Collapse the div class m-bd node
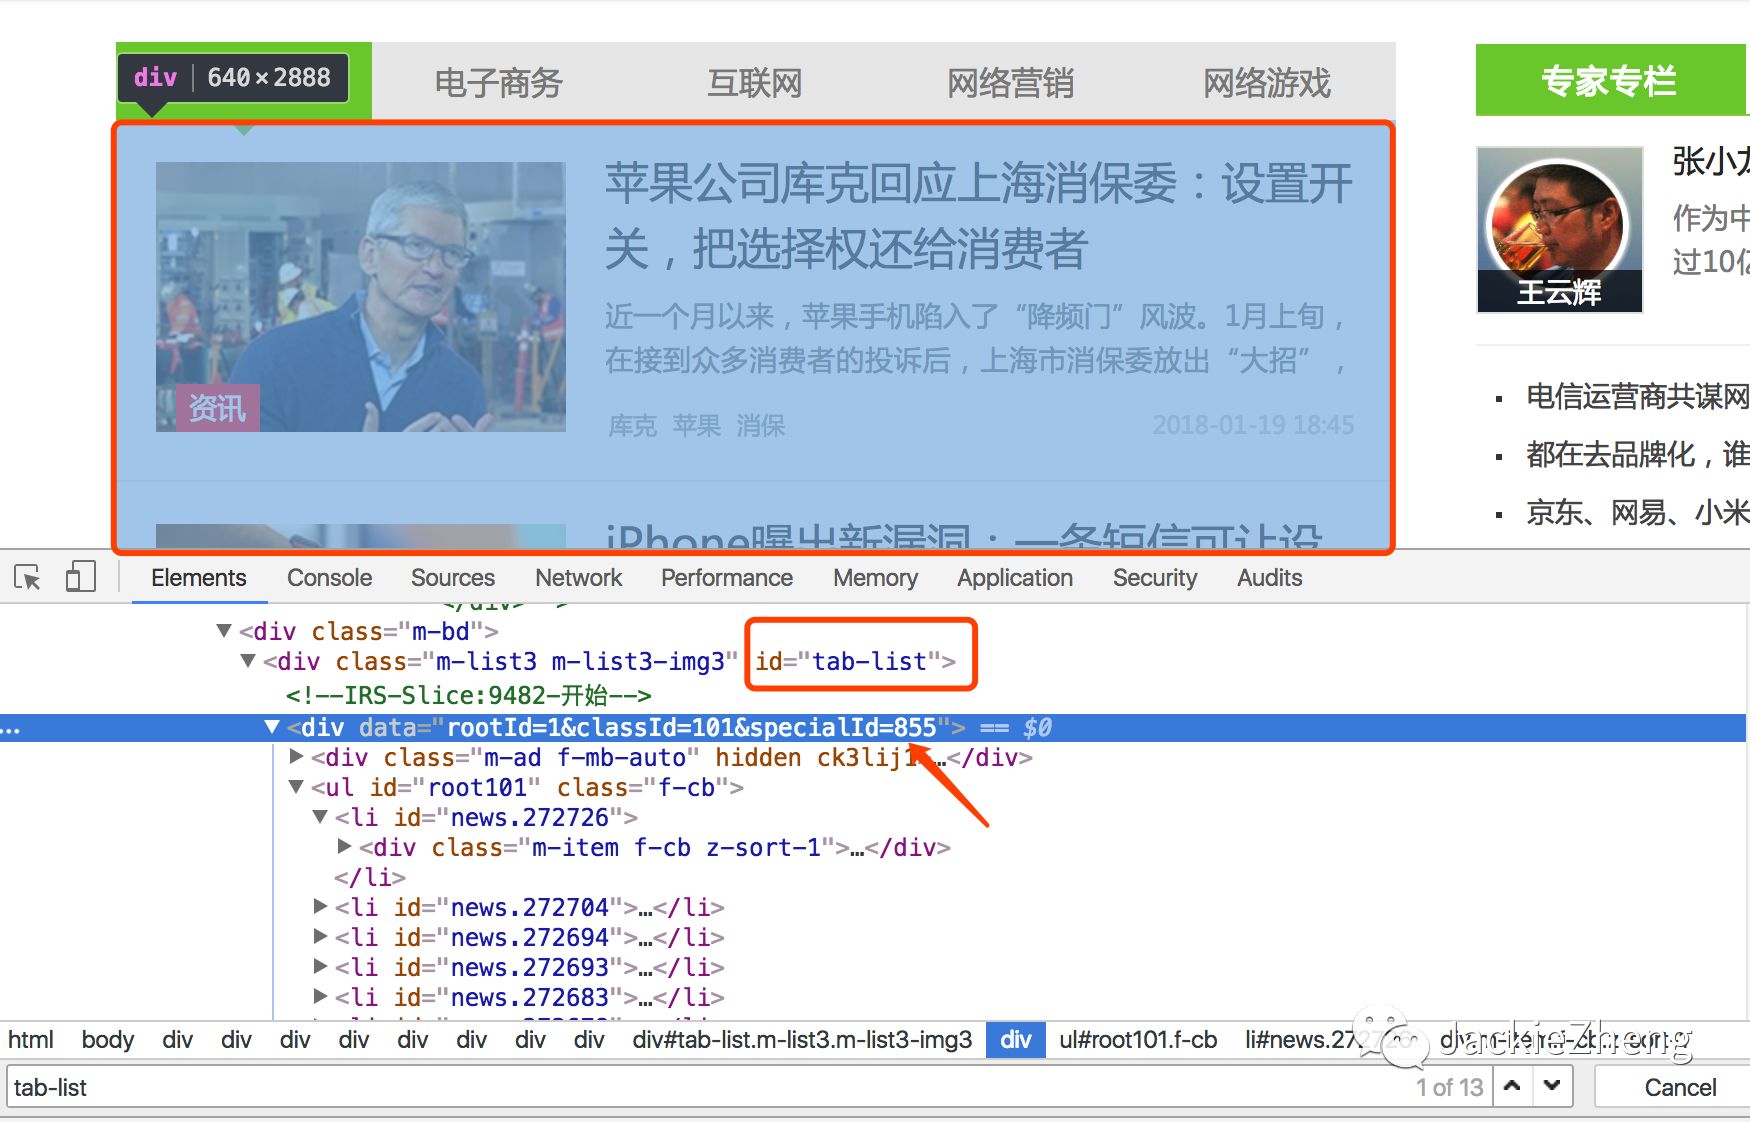Viewport: 1750px width, 1122px height. pyautogui.click(x=224, y=631)
